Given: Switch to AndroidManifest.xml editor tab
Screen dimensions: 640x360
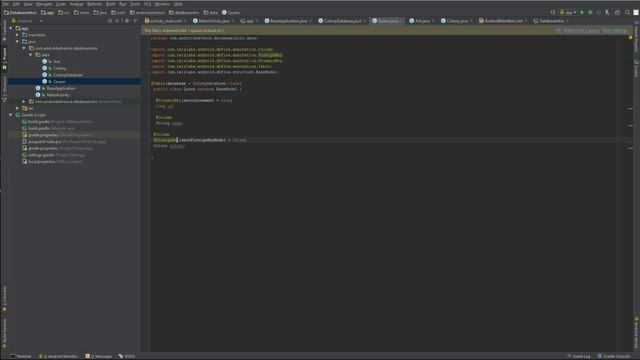Looking at the screenshot, I should [x=503, y=21].
